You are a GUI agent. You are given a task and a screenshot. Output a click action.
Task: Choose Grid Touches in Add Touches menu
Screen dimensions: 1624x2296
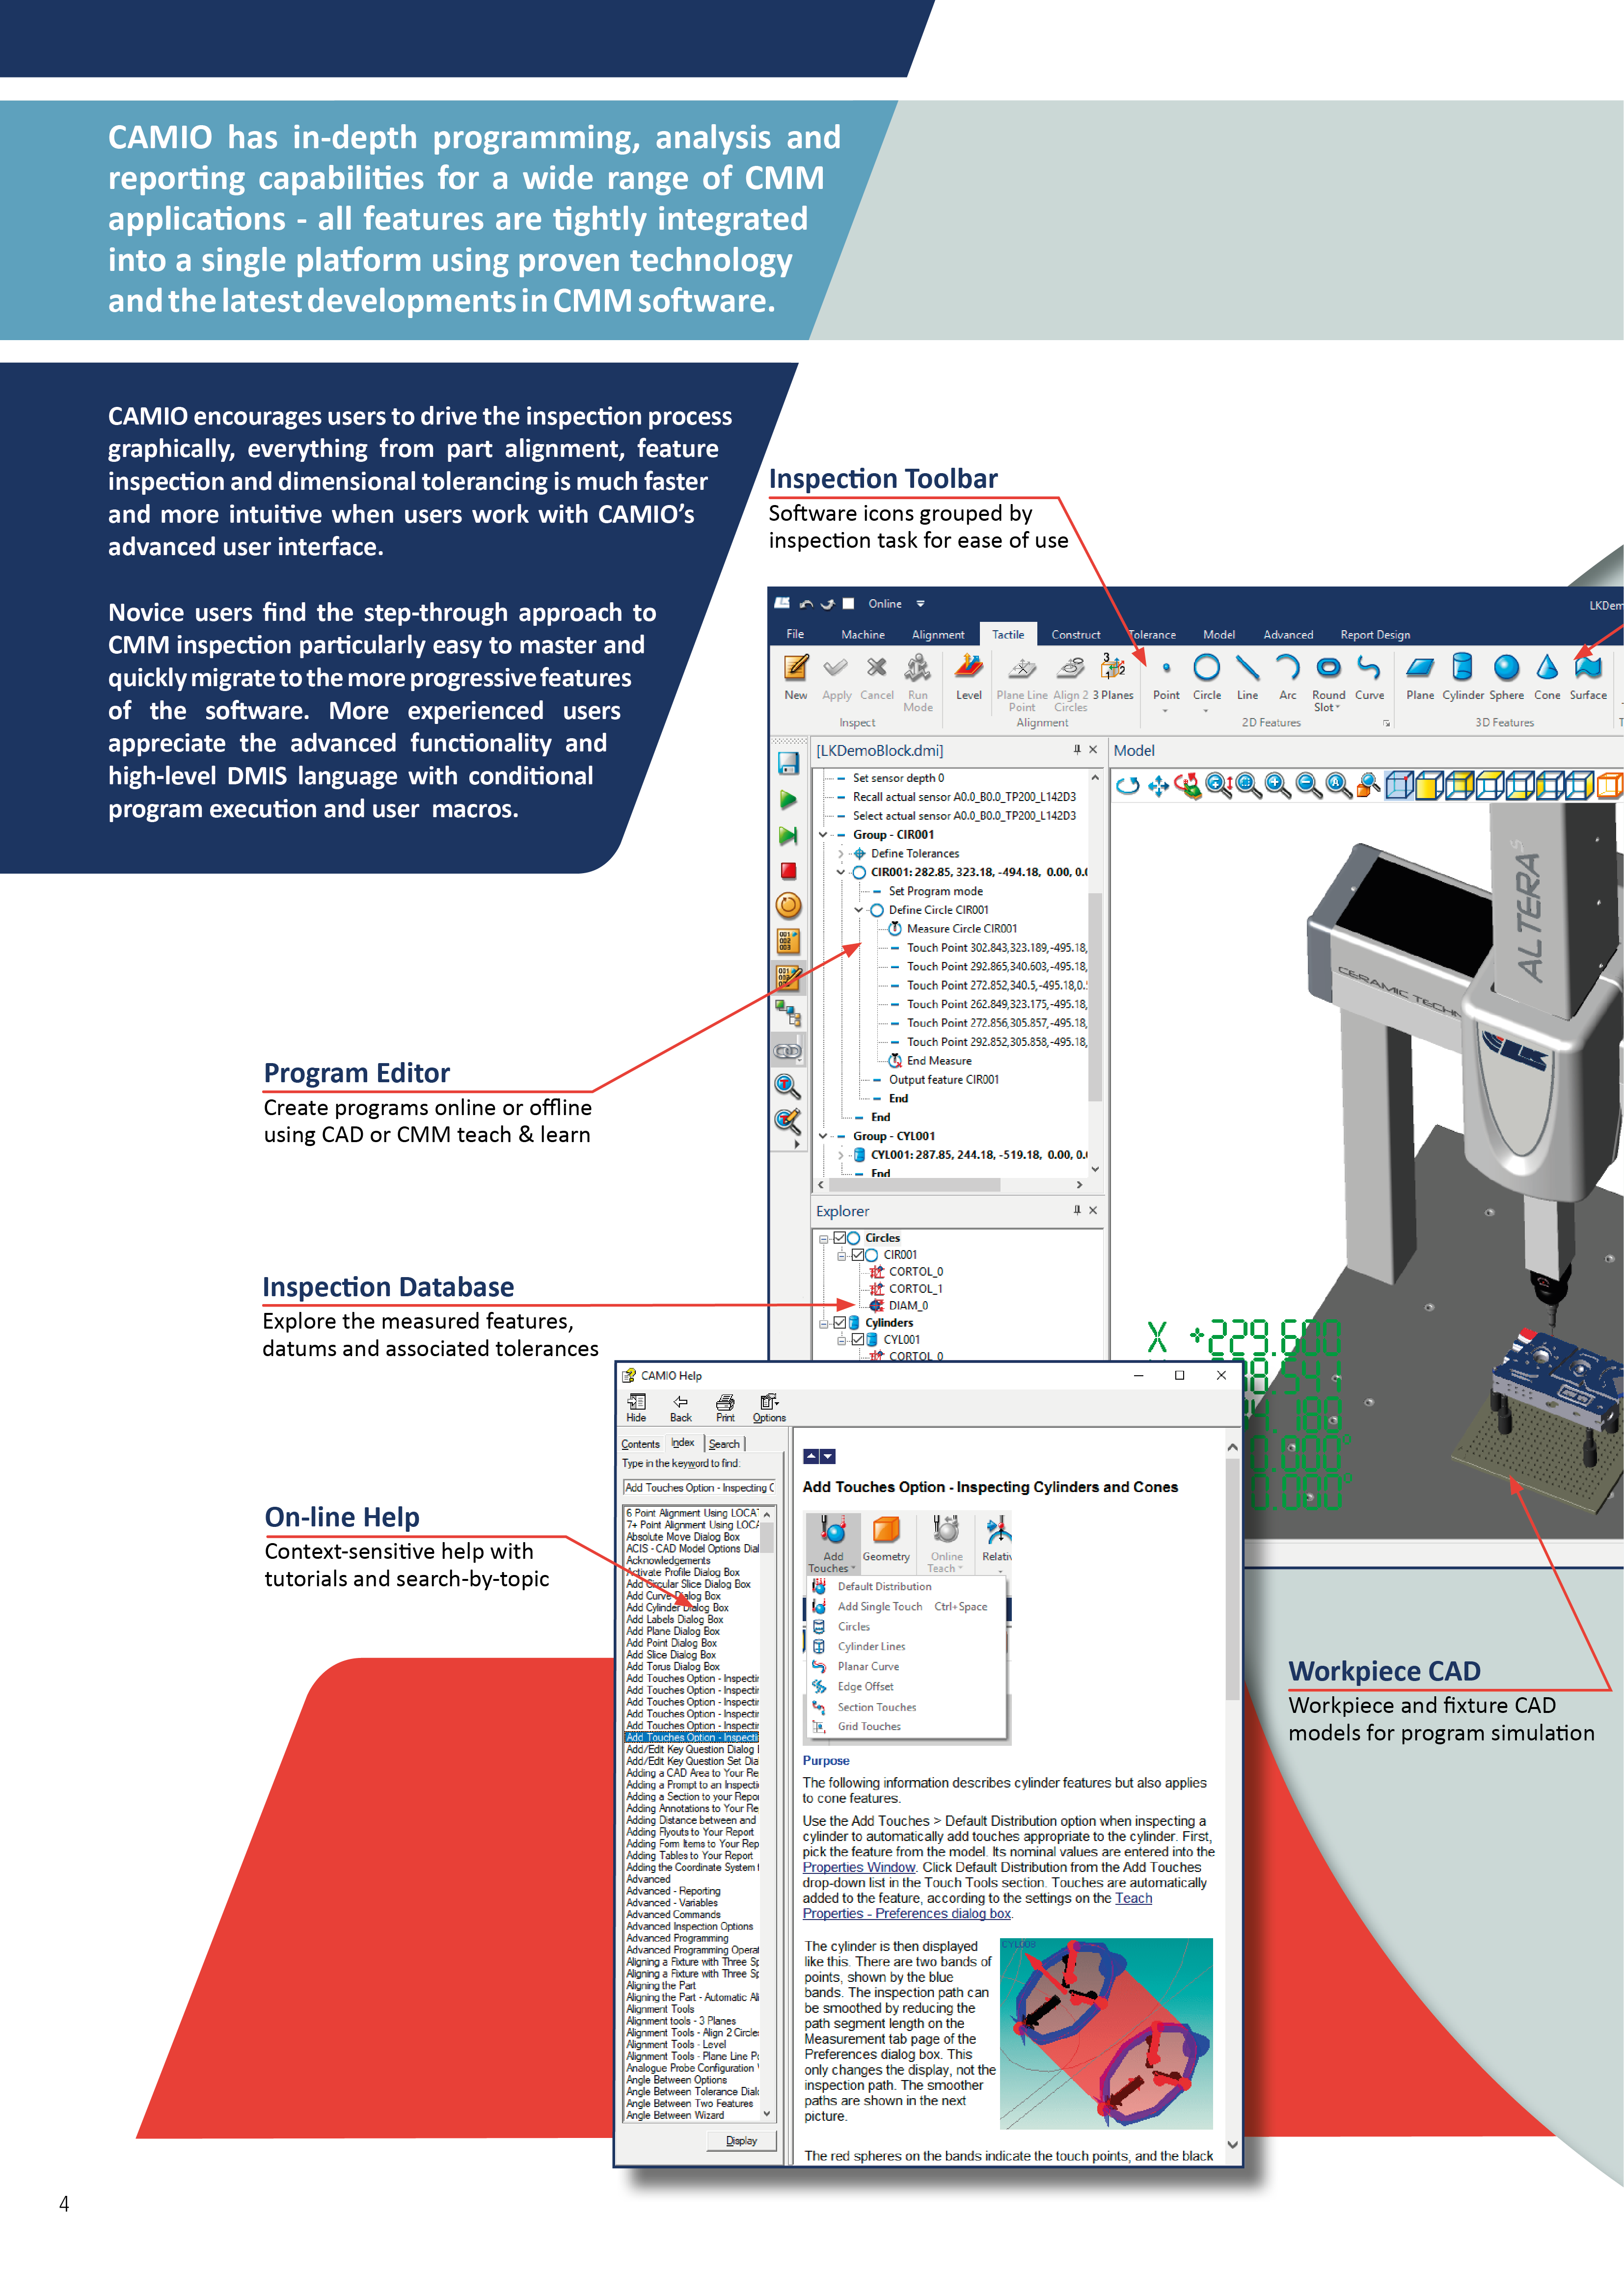869,1726
